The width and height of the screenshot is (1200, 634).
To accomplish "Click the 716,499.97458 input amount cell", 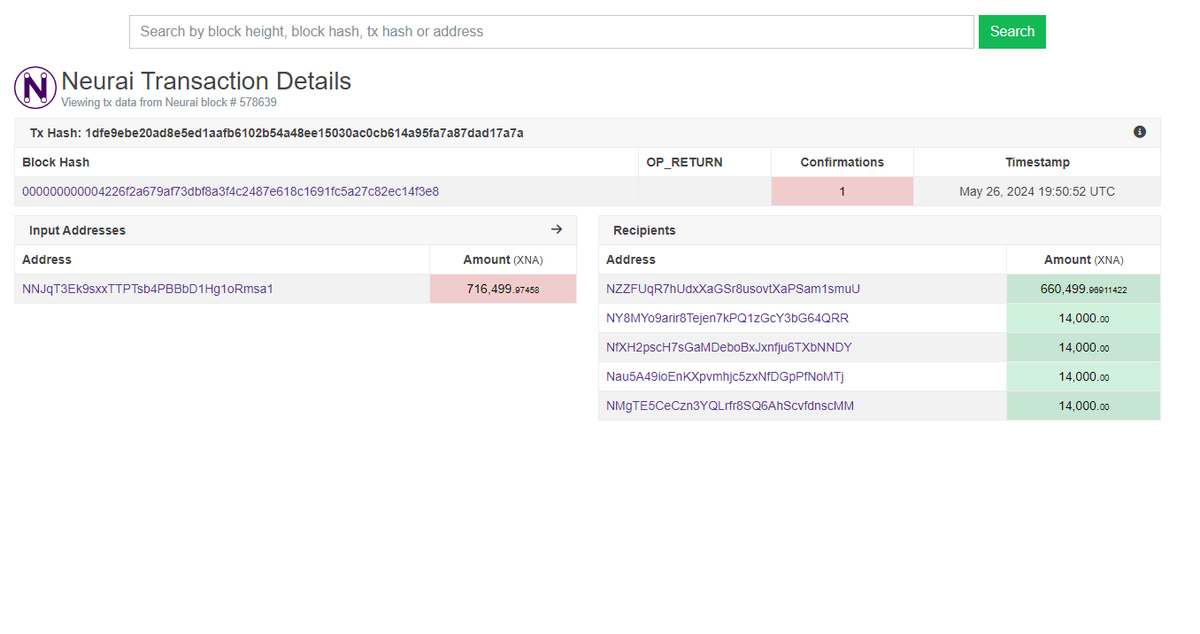I will 502,288.
